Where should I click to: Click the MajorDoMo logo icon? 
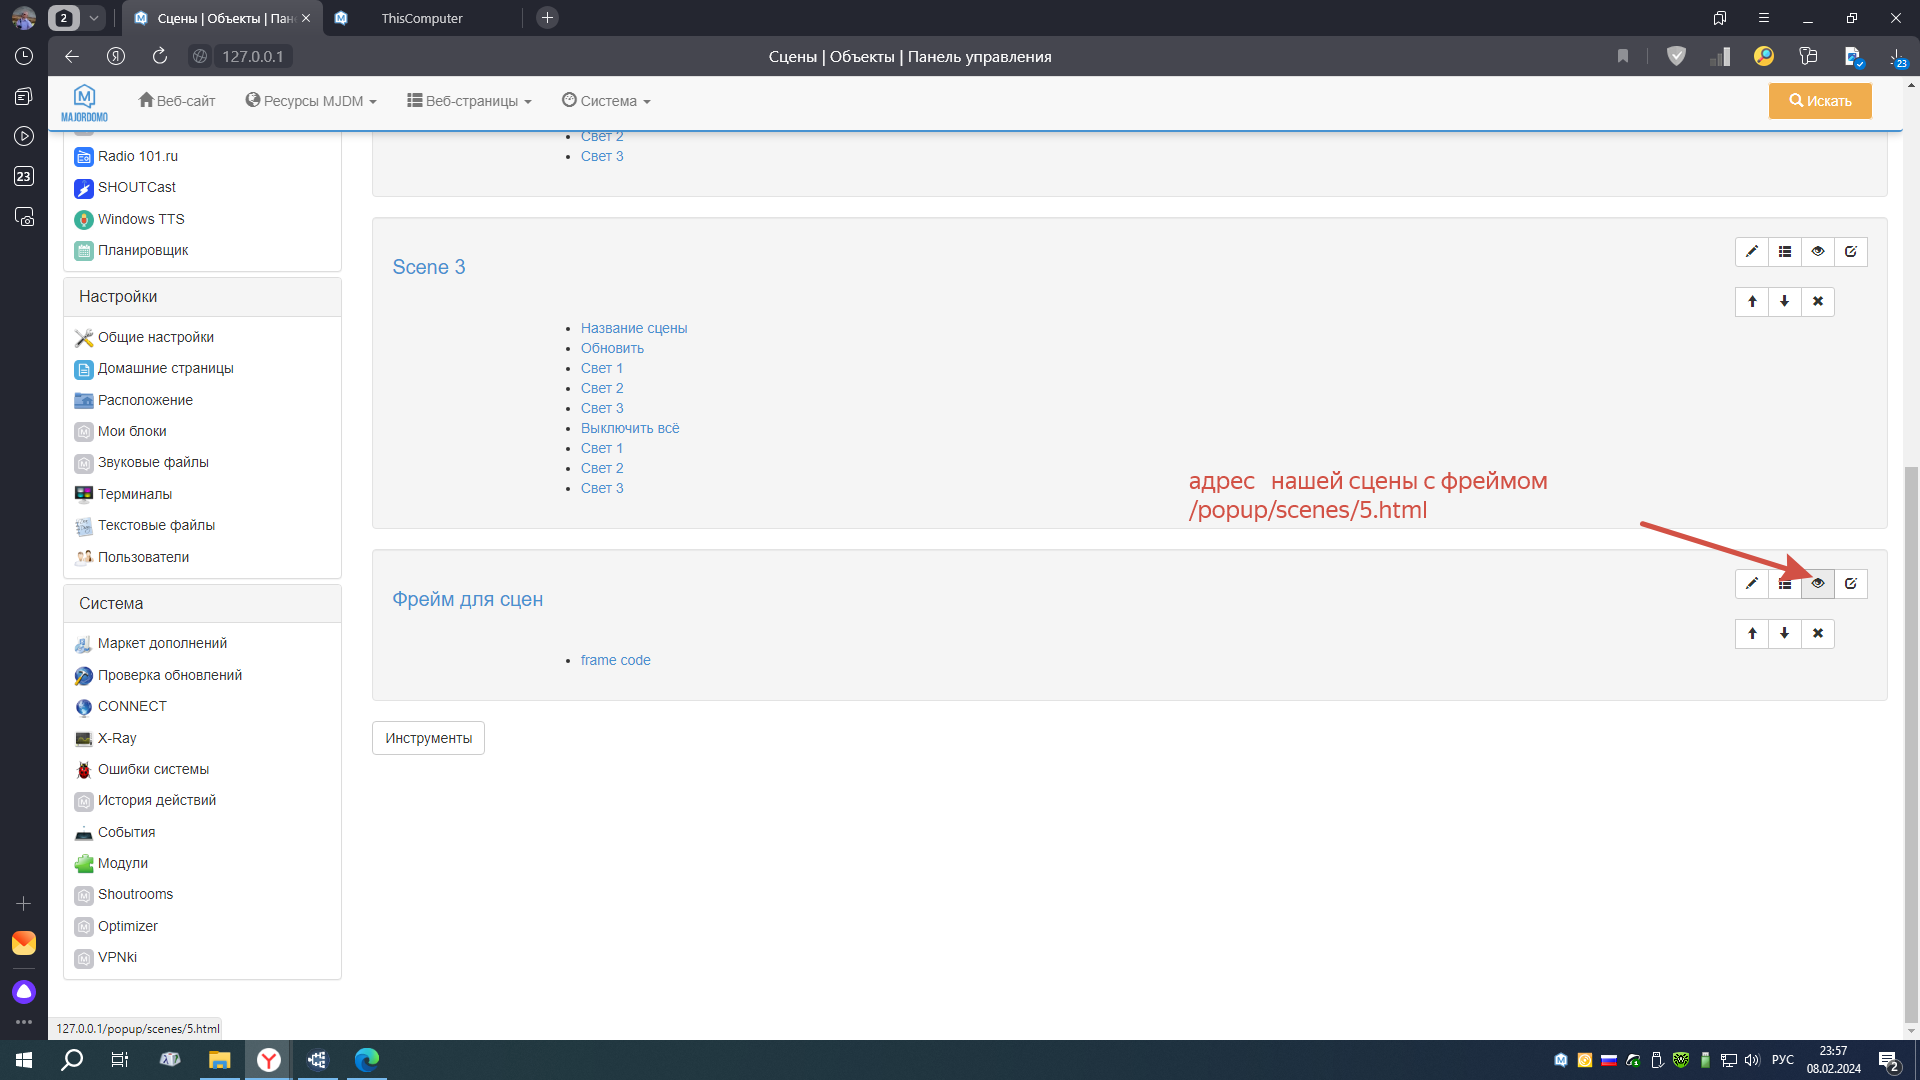coord(84,101)
